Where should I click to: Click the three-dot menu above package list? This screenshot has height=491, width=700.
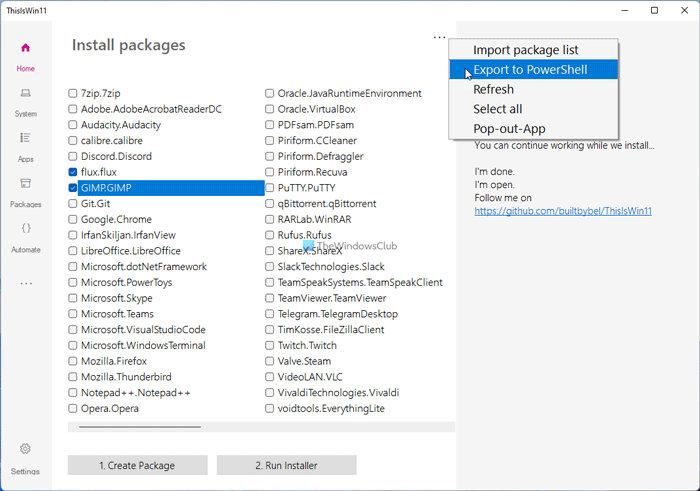439,37
